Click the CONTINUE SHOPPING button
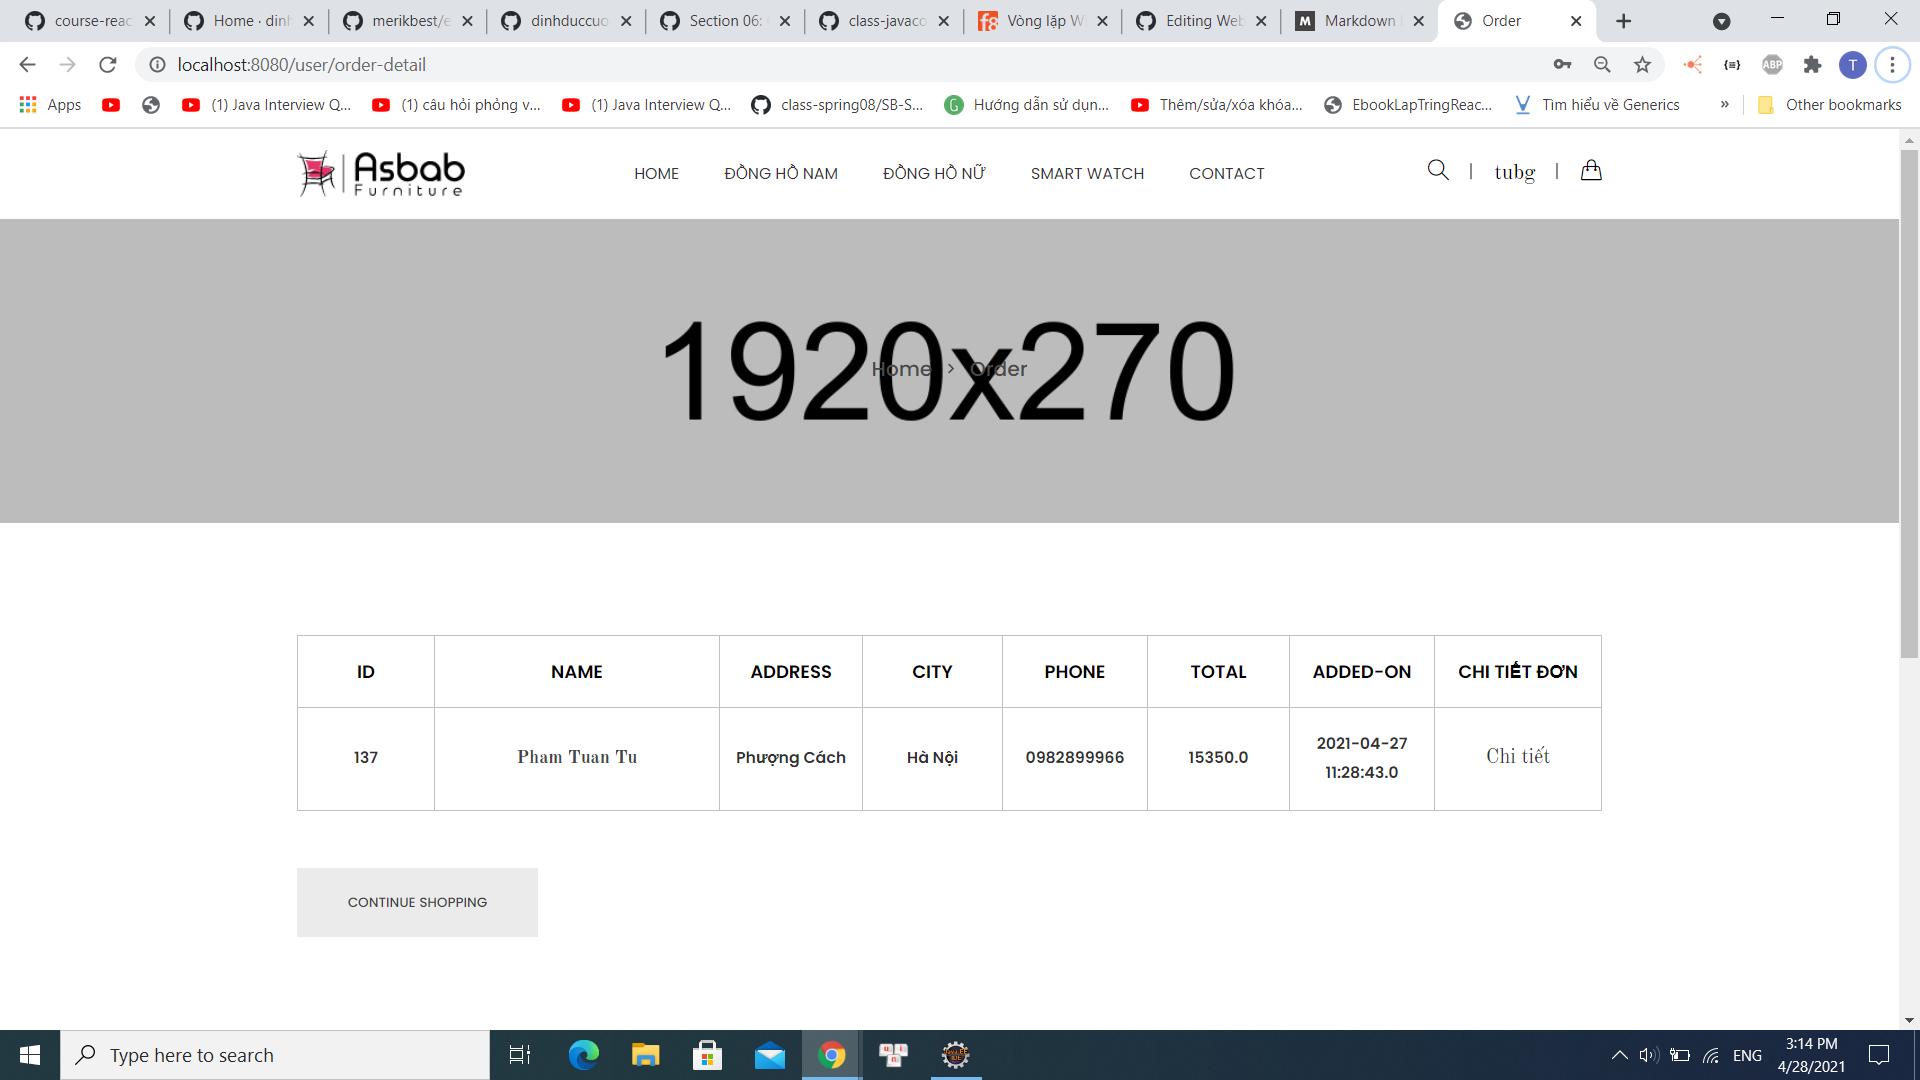Image resolution: width=1920 pixels, height=1080 pixels. pos(416,902)
